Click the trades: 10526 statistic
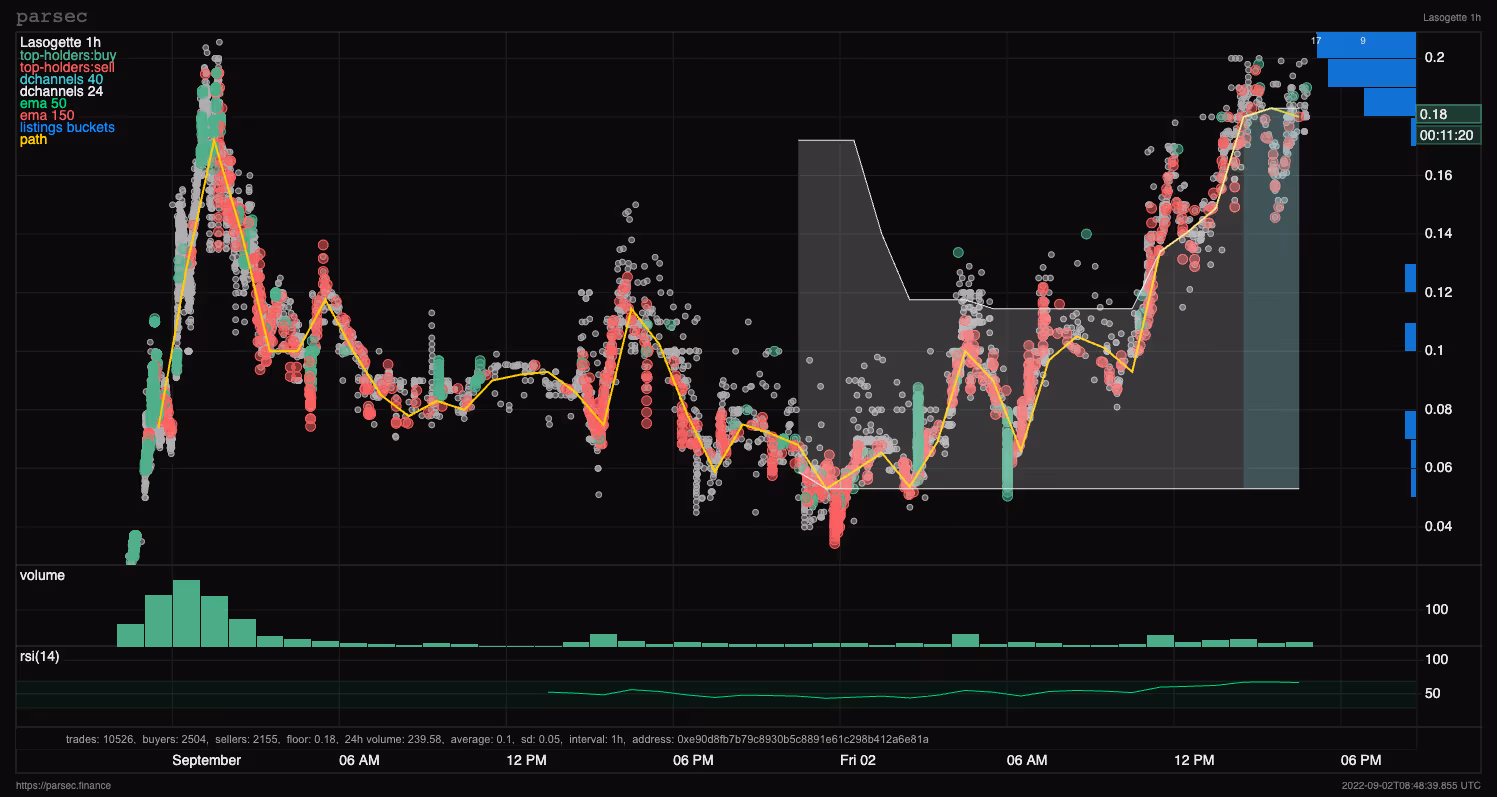 (101, 739)
